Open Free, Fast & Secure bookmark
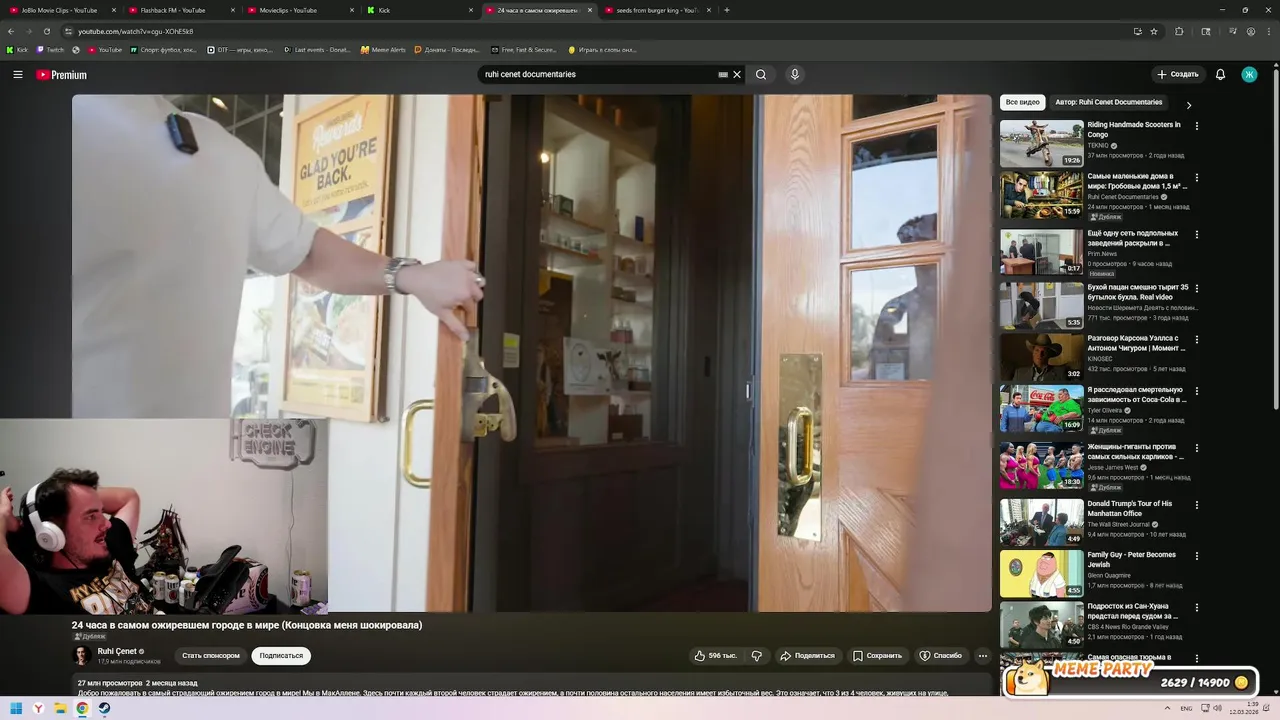This screenshot has width=1280, height=720. point(524,50)
